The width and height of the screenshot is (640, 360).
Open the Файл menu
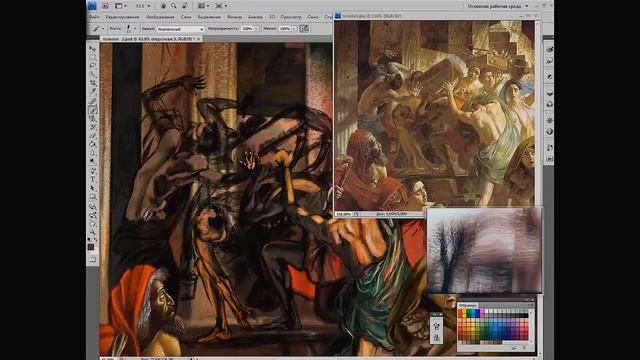click(x=94, y=17)
